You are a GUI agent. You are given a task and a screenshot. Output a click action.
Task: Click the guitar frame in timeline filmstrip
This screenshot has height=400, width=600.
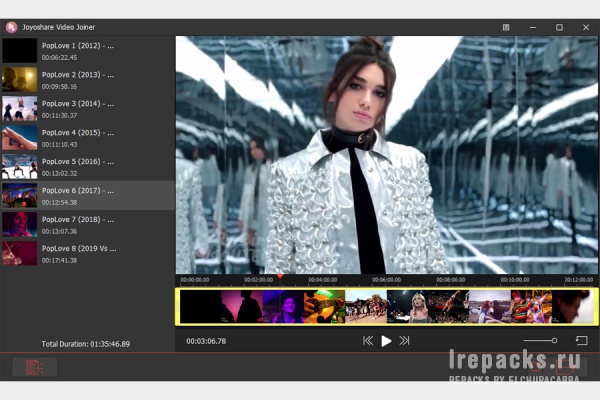(x=324, y=307)
